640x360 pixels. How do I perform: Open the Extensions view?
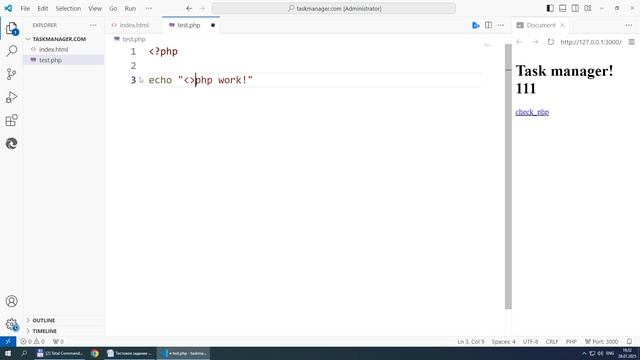[11, 120]
